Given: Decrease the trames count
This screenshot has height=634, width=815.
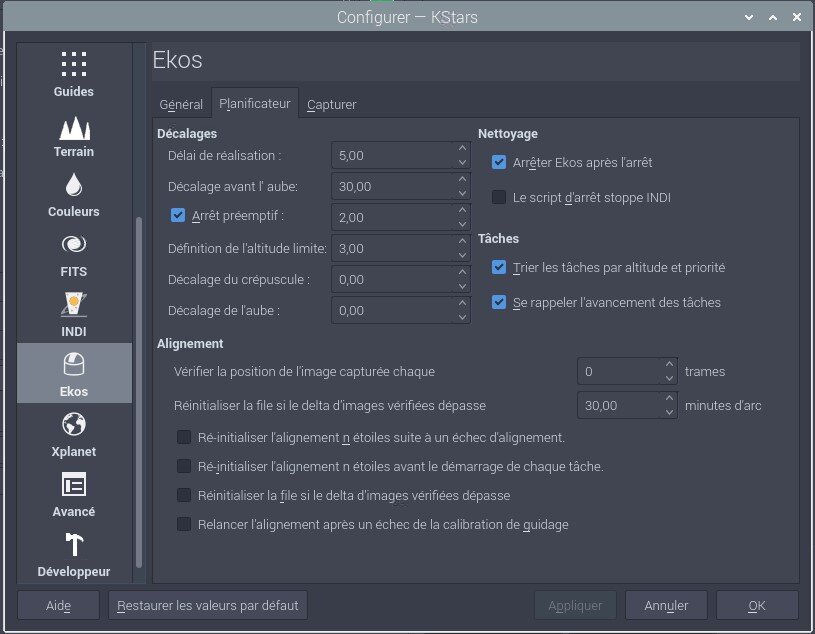Looking at the screenshot, I should (x=669, y=378).
